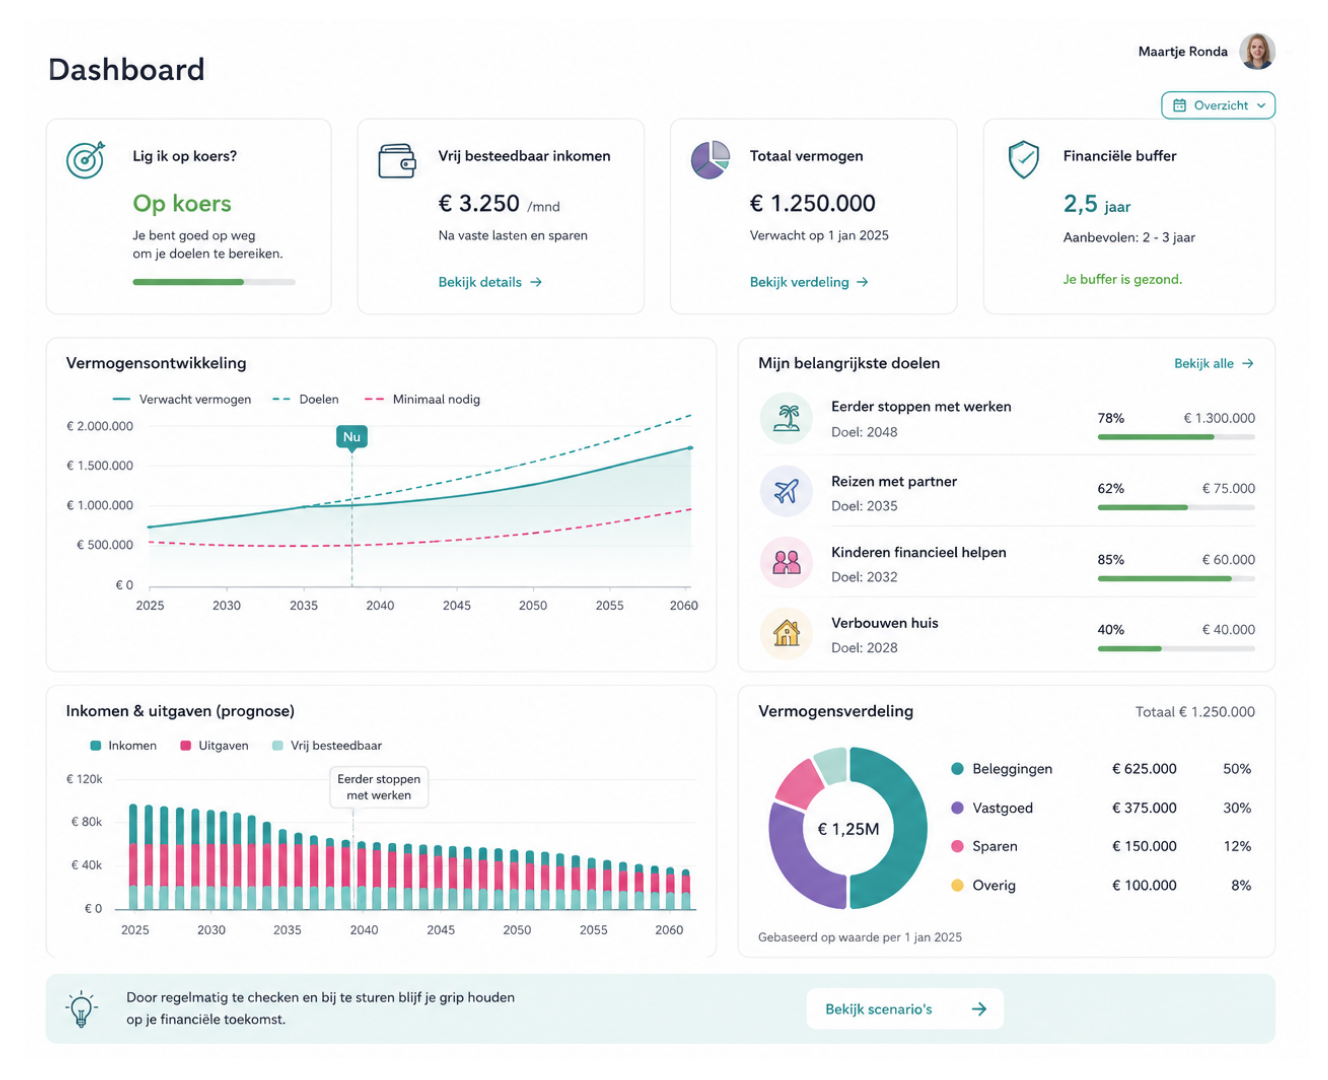This screenshot has height=1080, width=1328.
Task: Click the pie chart icon beside Totaal vermogen
Action: pos(710,160)
